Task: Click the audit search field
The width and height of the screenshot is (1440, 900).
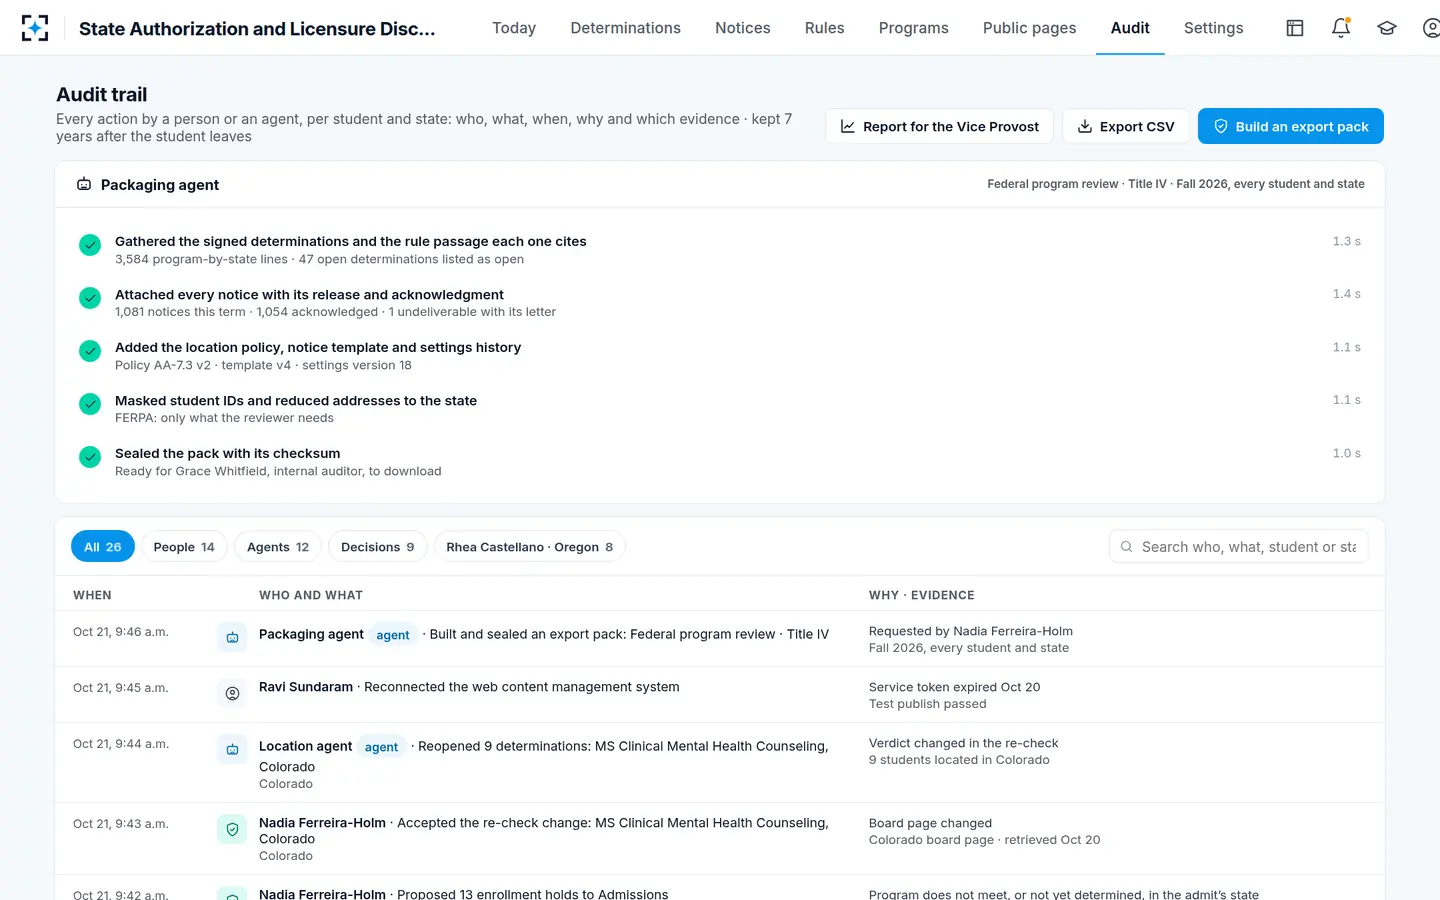Action: [x=1238, y=547]
